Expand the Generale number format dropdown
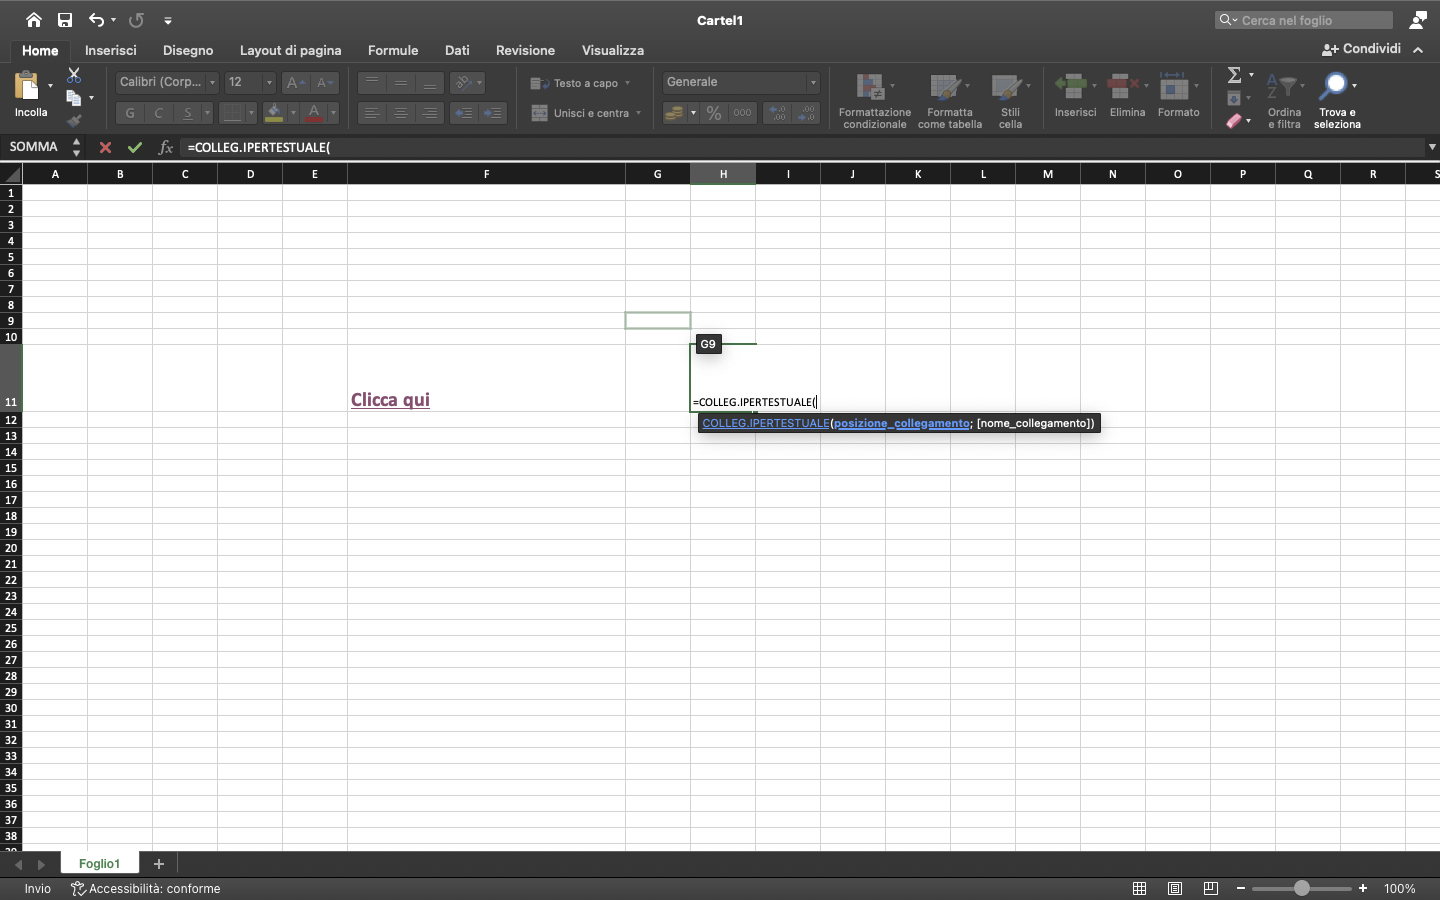 tap(813, 82)
